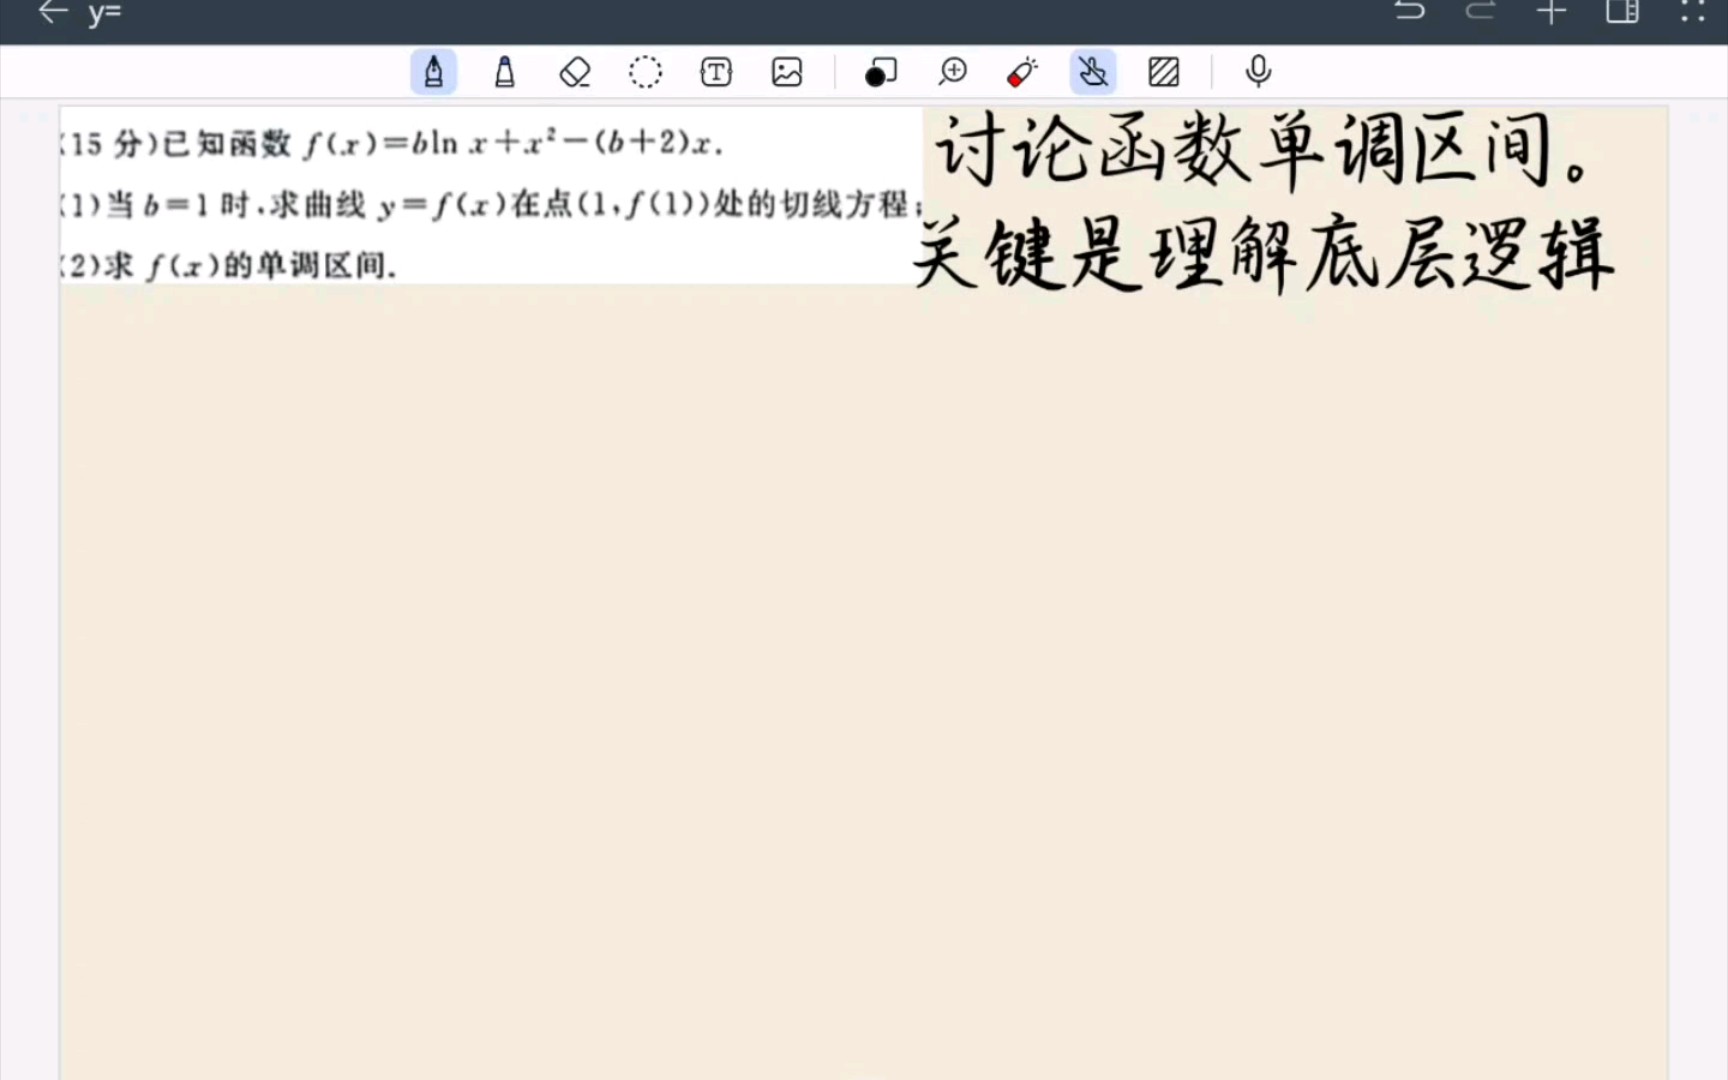The width and height of the screenshot is (1728, 1080).
Task: Select the Laser pointer tool
Action: (1022, 72)
